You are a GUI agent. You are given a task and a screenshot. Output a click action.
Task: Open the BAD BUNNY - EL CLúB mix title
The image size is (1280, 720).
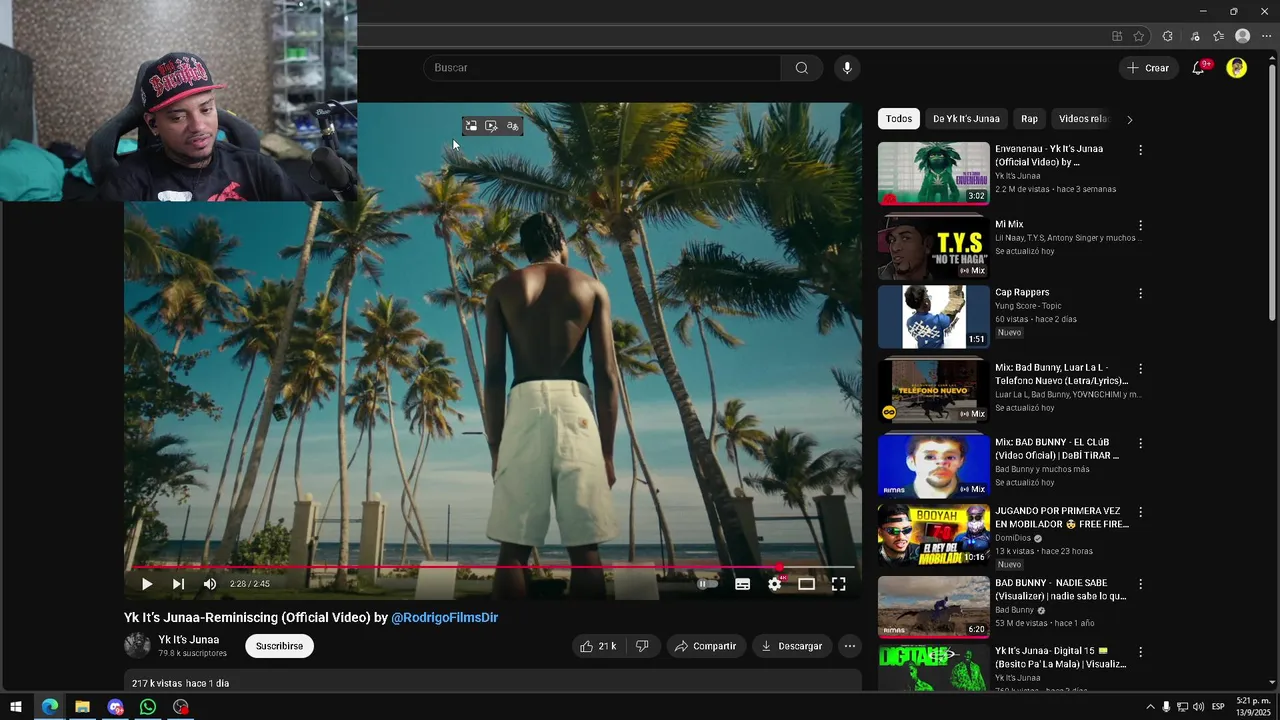(1056, 449)
